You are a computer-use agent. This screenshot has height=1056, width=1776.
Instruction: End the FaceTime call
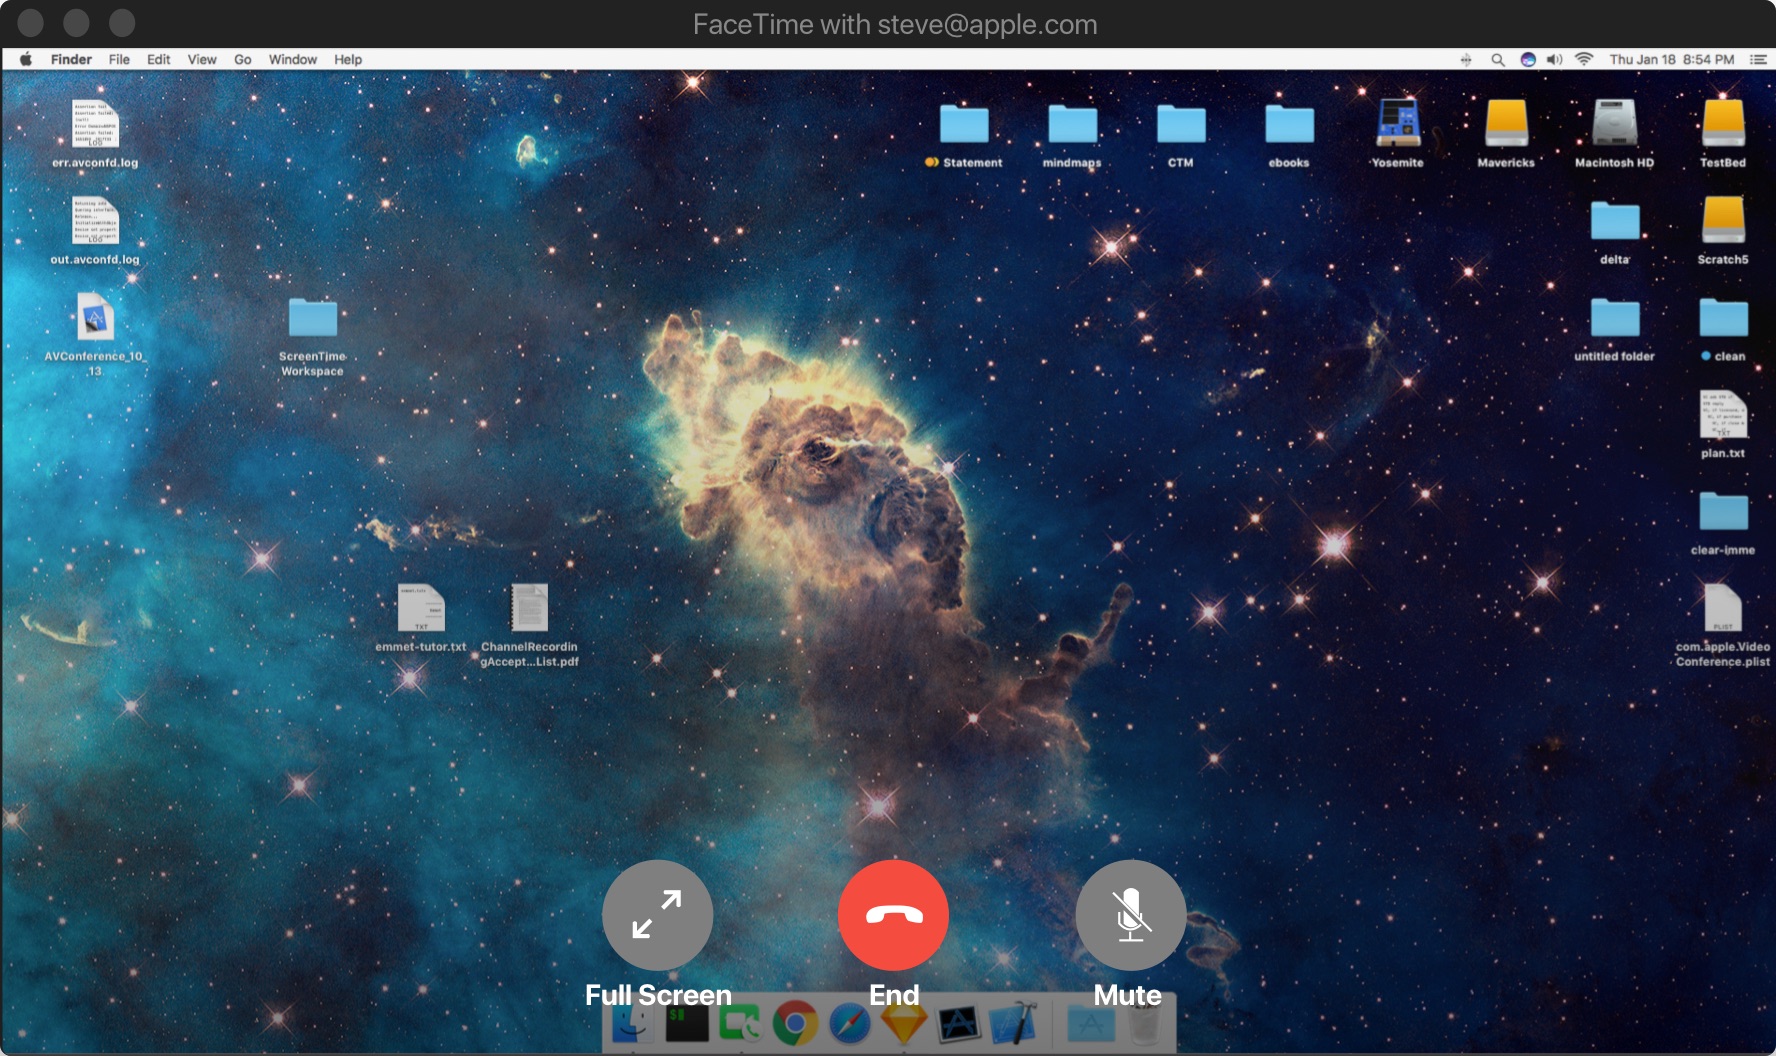pos(893,915)
